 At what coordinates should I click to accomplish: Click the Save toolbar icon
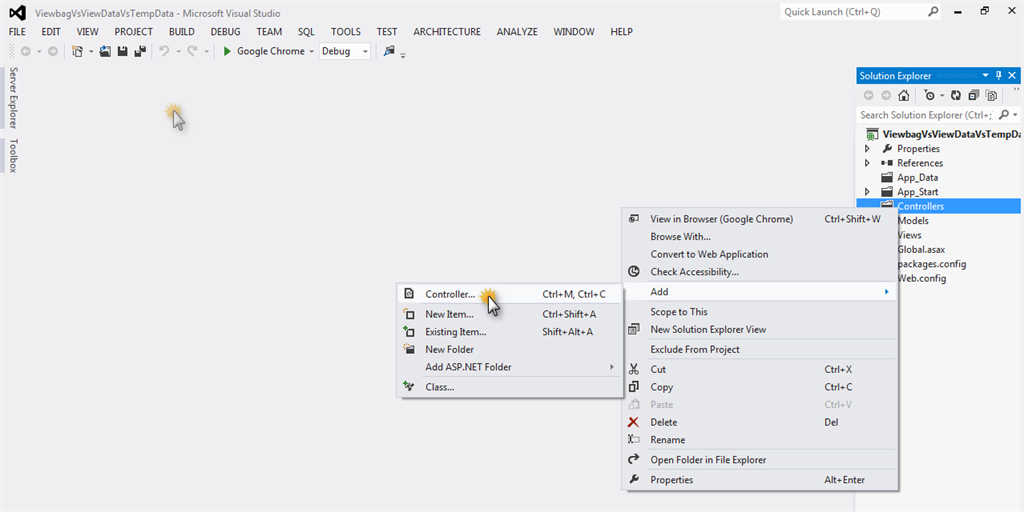(x=122, y=51)
